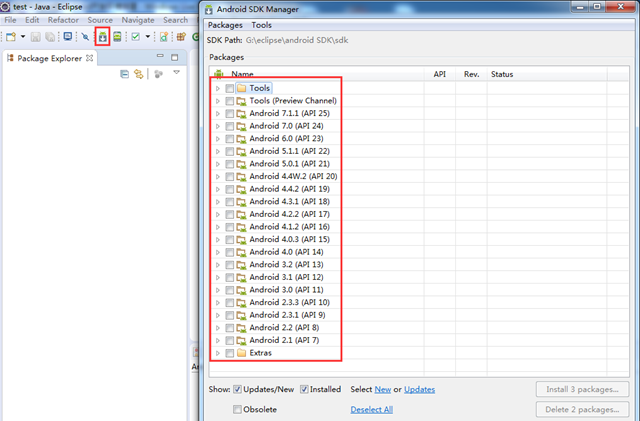Open the Tools menu in SDK Manager
The height and width of the screenshot is (421, 640).
coord(262,25)
